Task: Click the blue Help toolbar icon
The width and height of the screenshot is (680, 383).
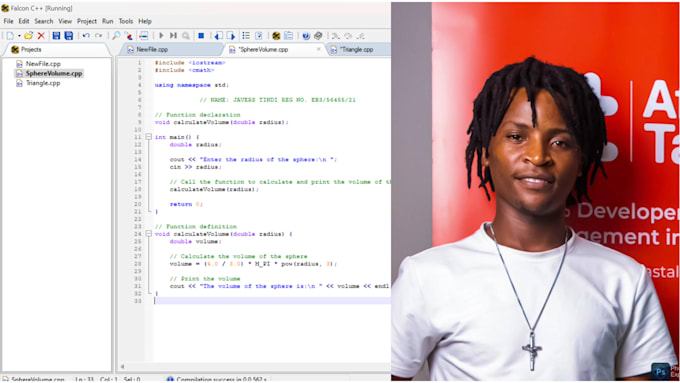Action: point(306,36)
